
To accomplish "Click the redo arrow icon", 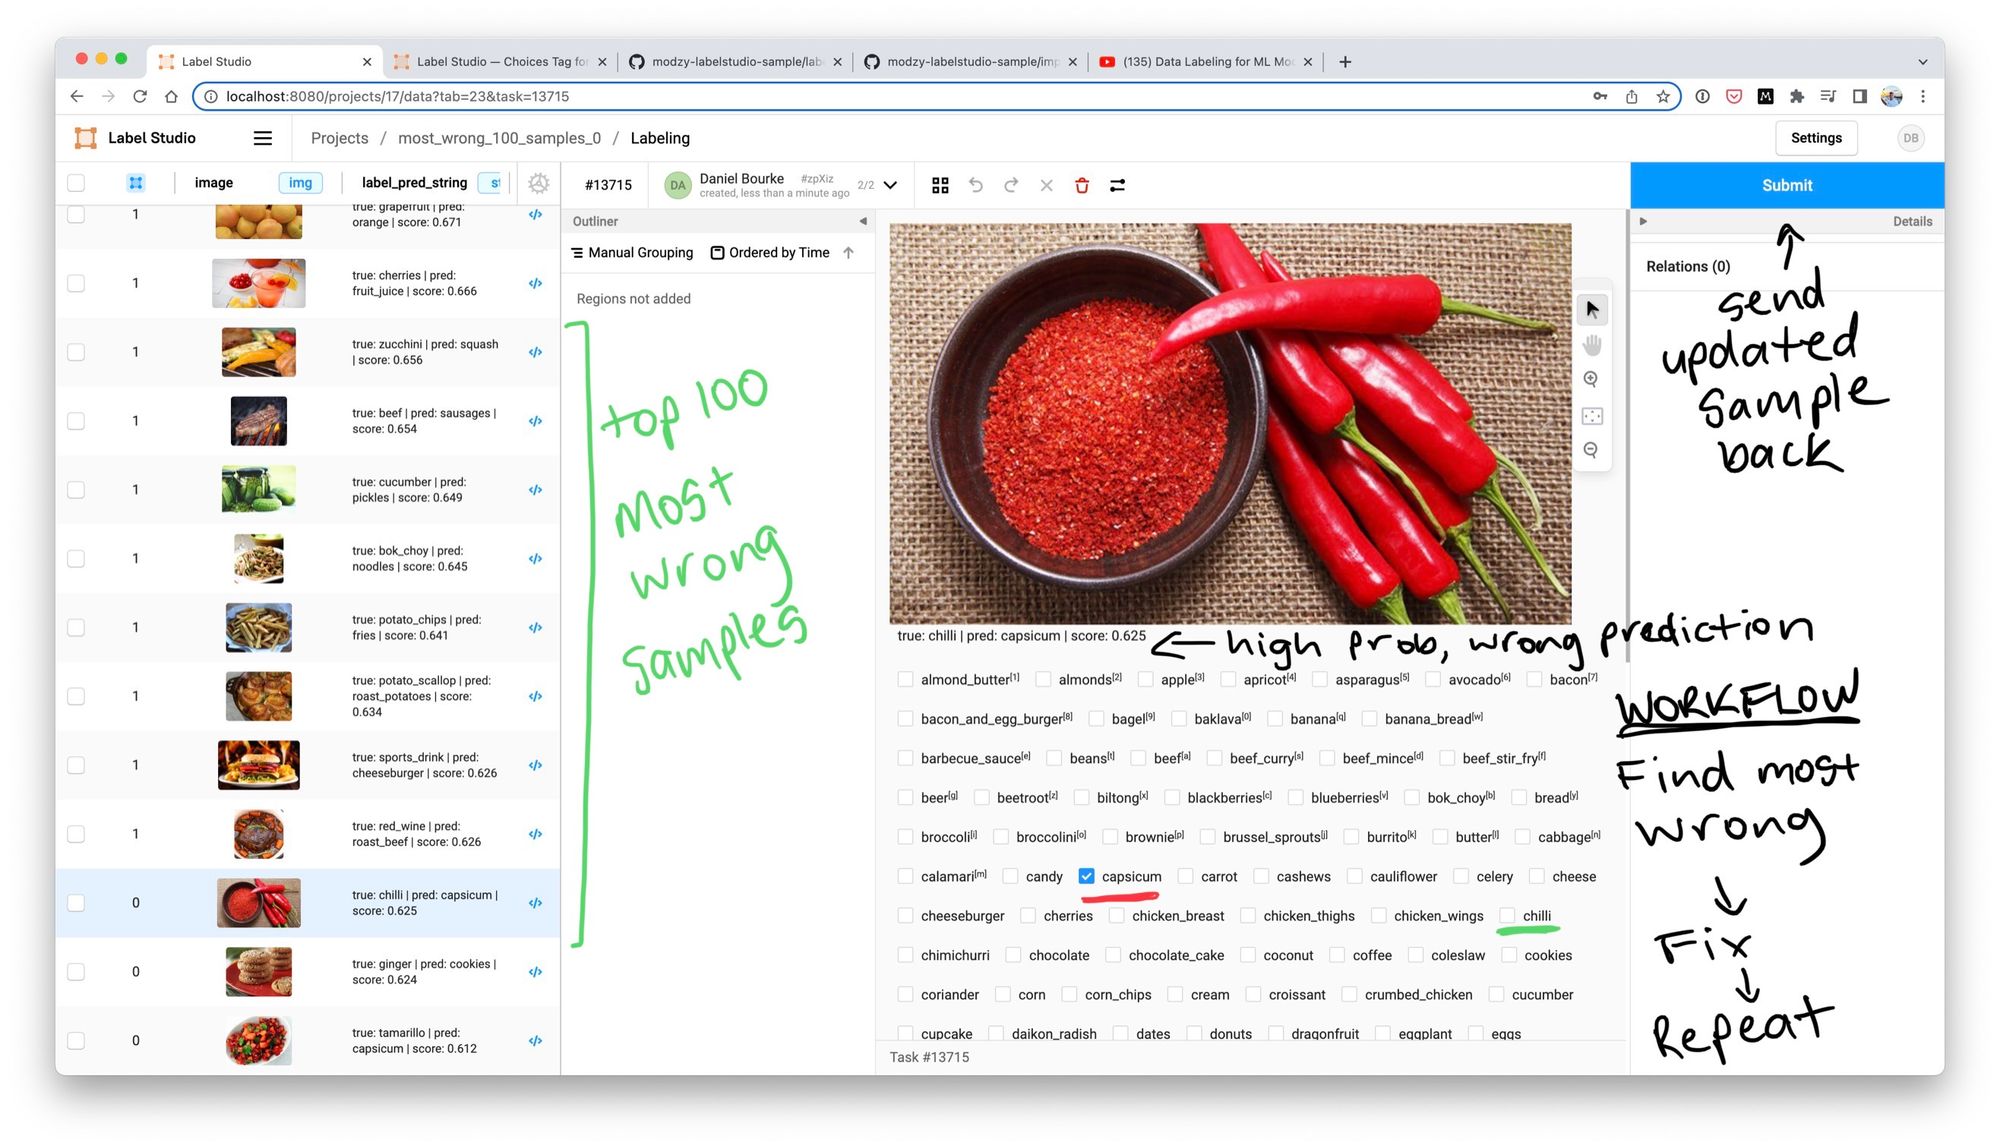I will [1010, 185].
